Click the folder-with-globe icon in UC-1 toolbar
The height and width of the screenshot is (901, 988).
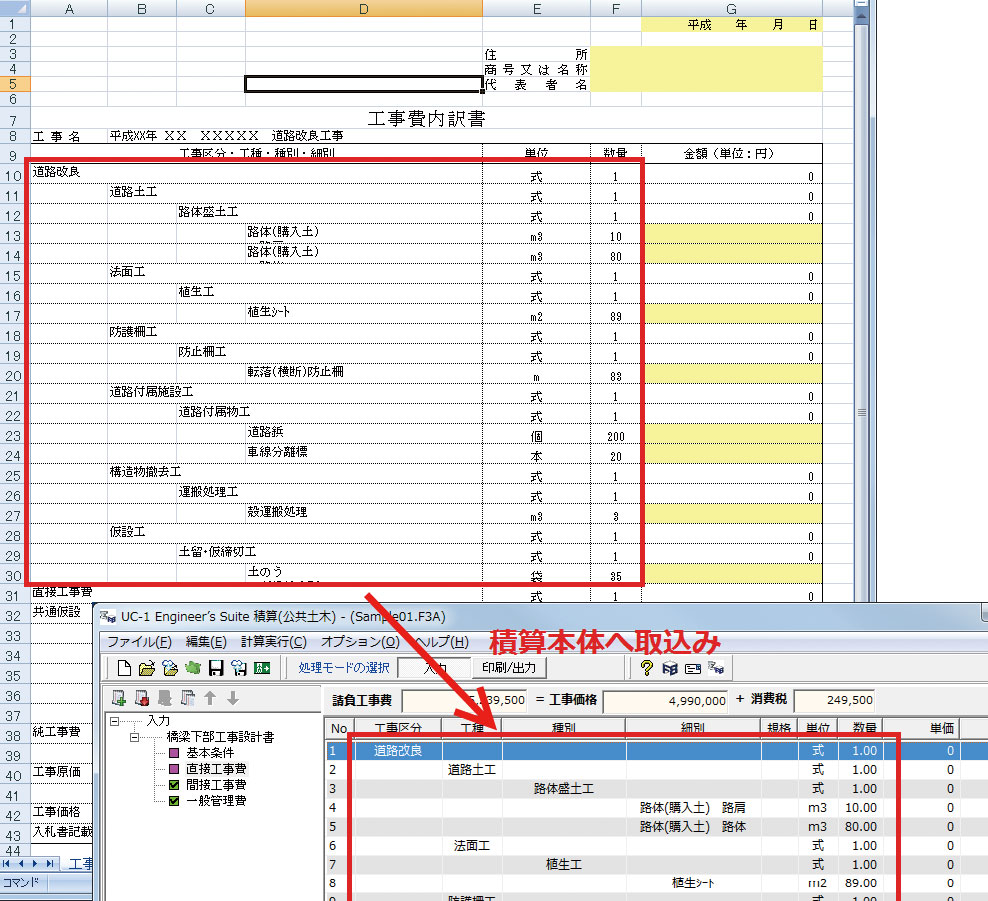[169, 668]
